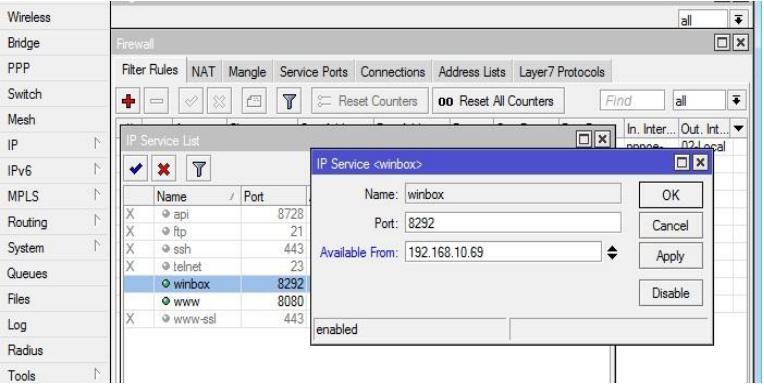Enable selected service with blue checkmark
The height and width of the screenshot is (385, 764).
click(x=135, y=169)
